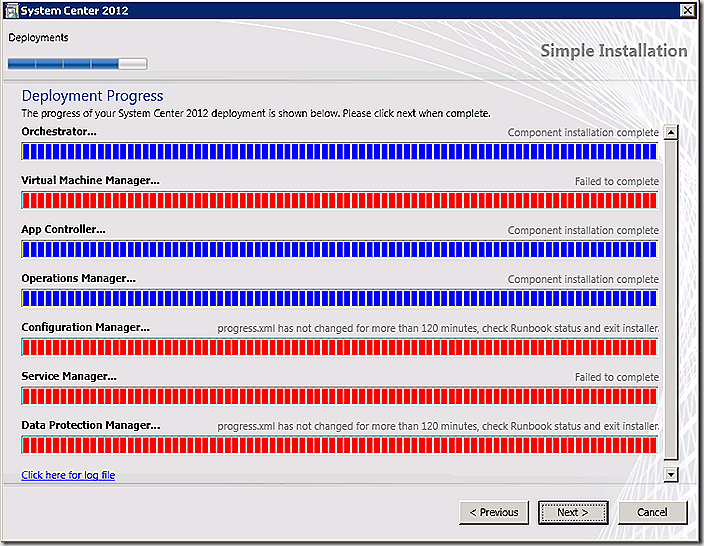The width and height of the screenshot is (704, 546).
Task: Select the 'Configuration Manager...' label
Action: tap(85, 327)
